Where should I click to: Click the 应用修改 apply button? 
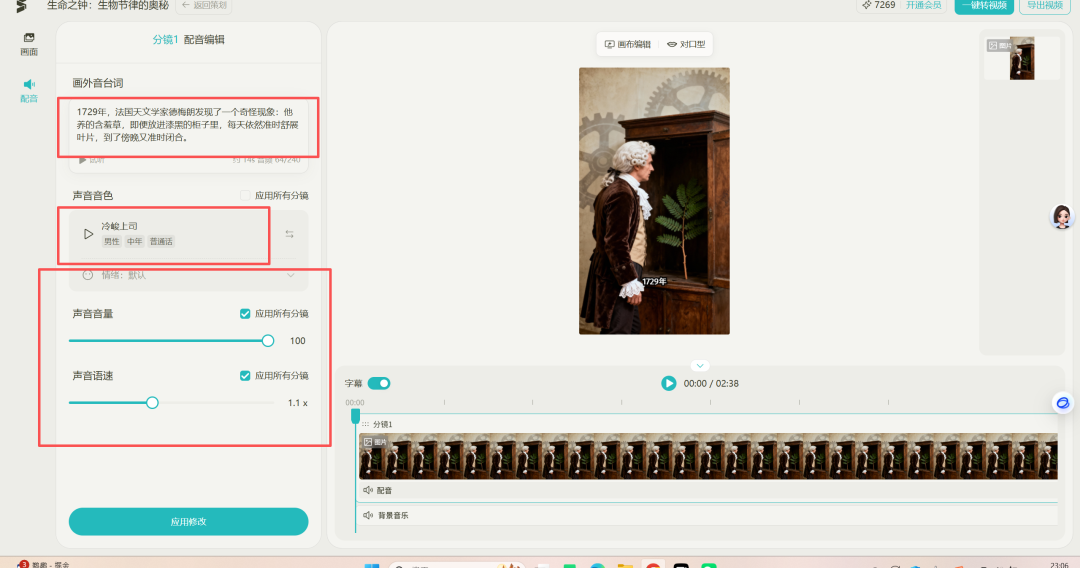(188, 521)
